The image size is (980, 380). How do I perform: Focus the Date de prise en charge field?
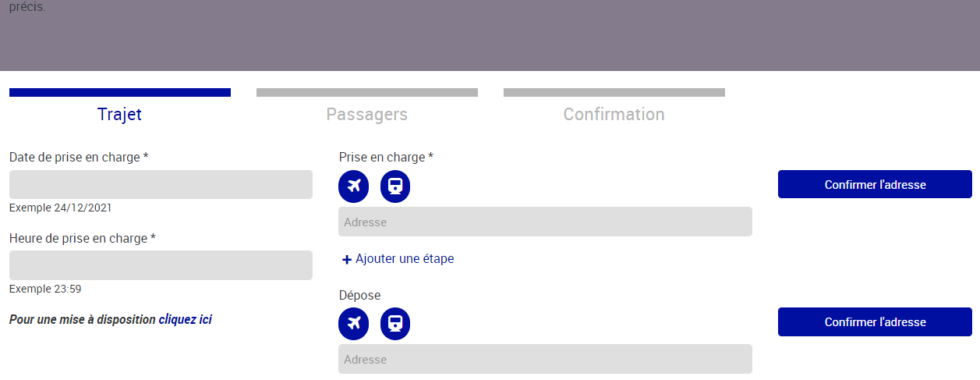[x=161, y=184]
